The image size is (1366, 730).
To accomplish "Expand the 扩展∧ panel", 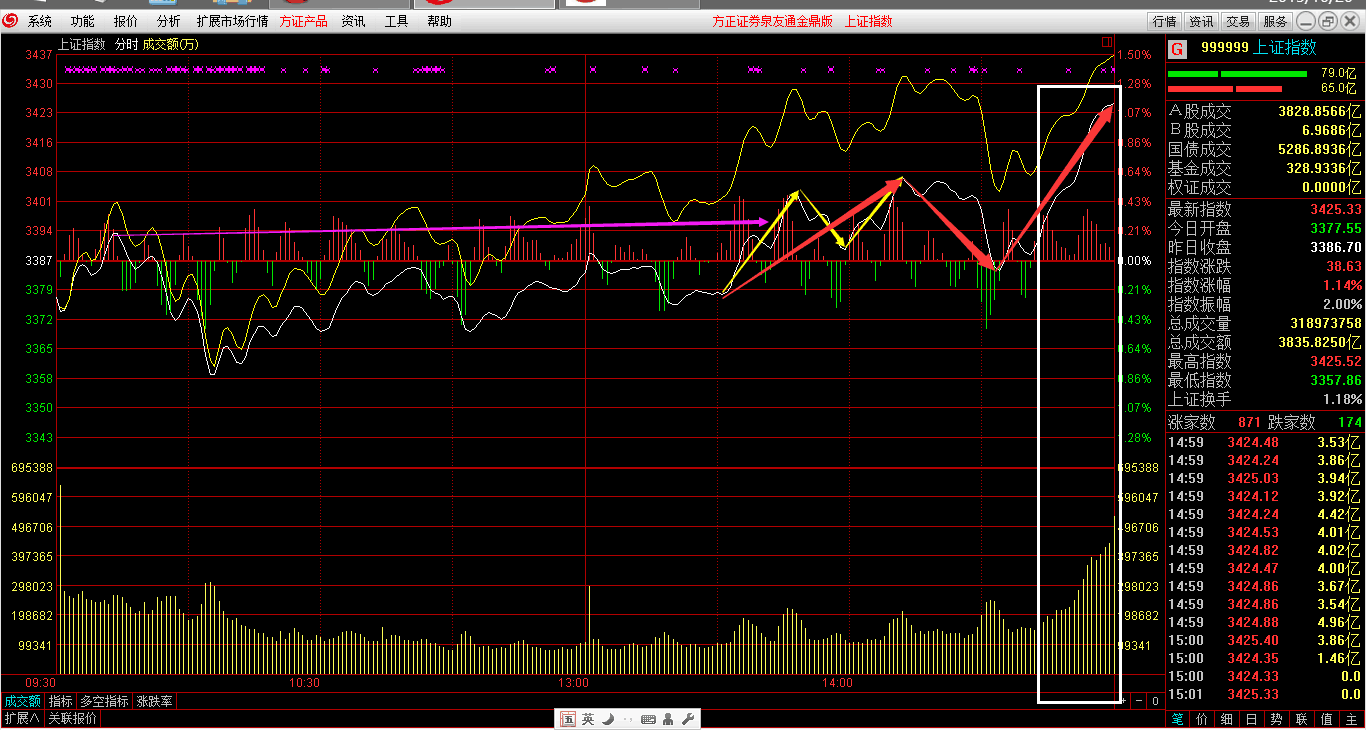I will click(22, 718).
